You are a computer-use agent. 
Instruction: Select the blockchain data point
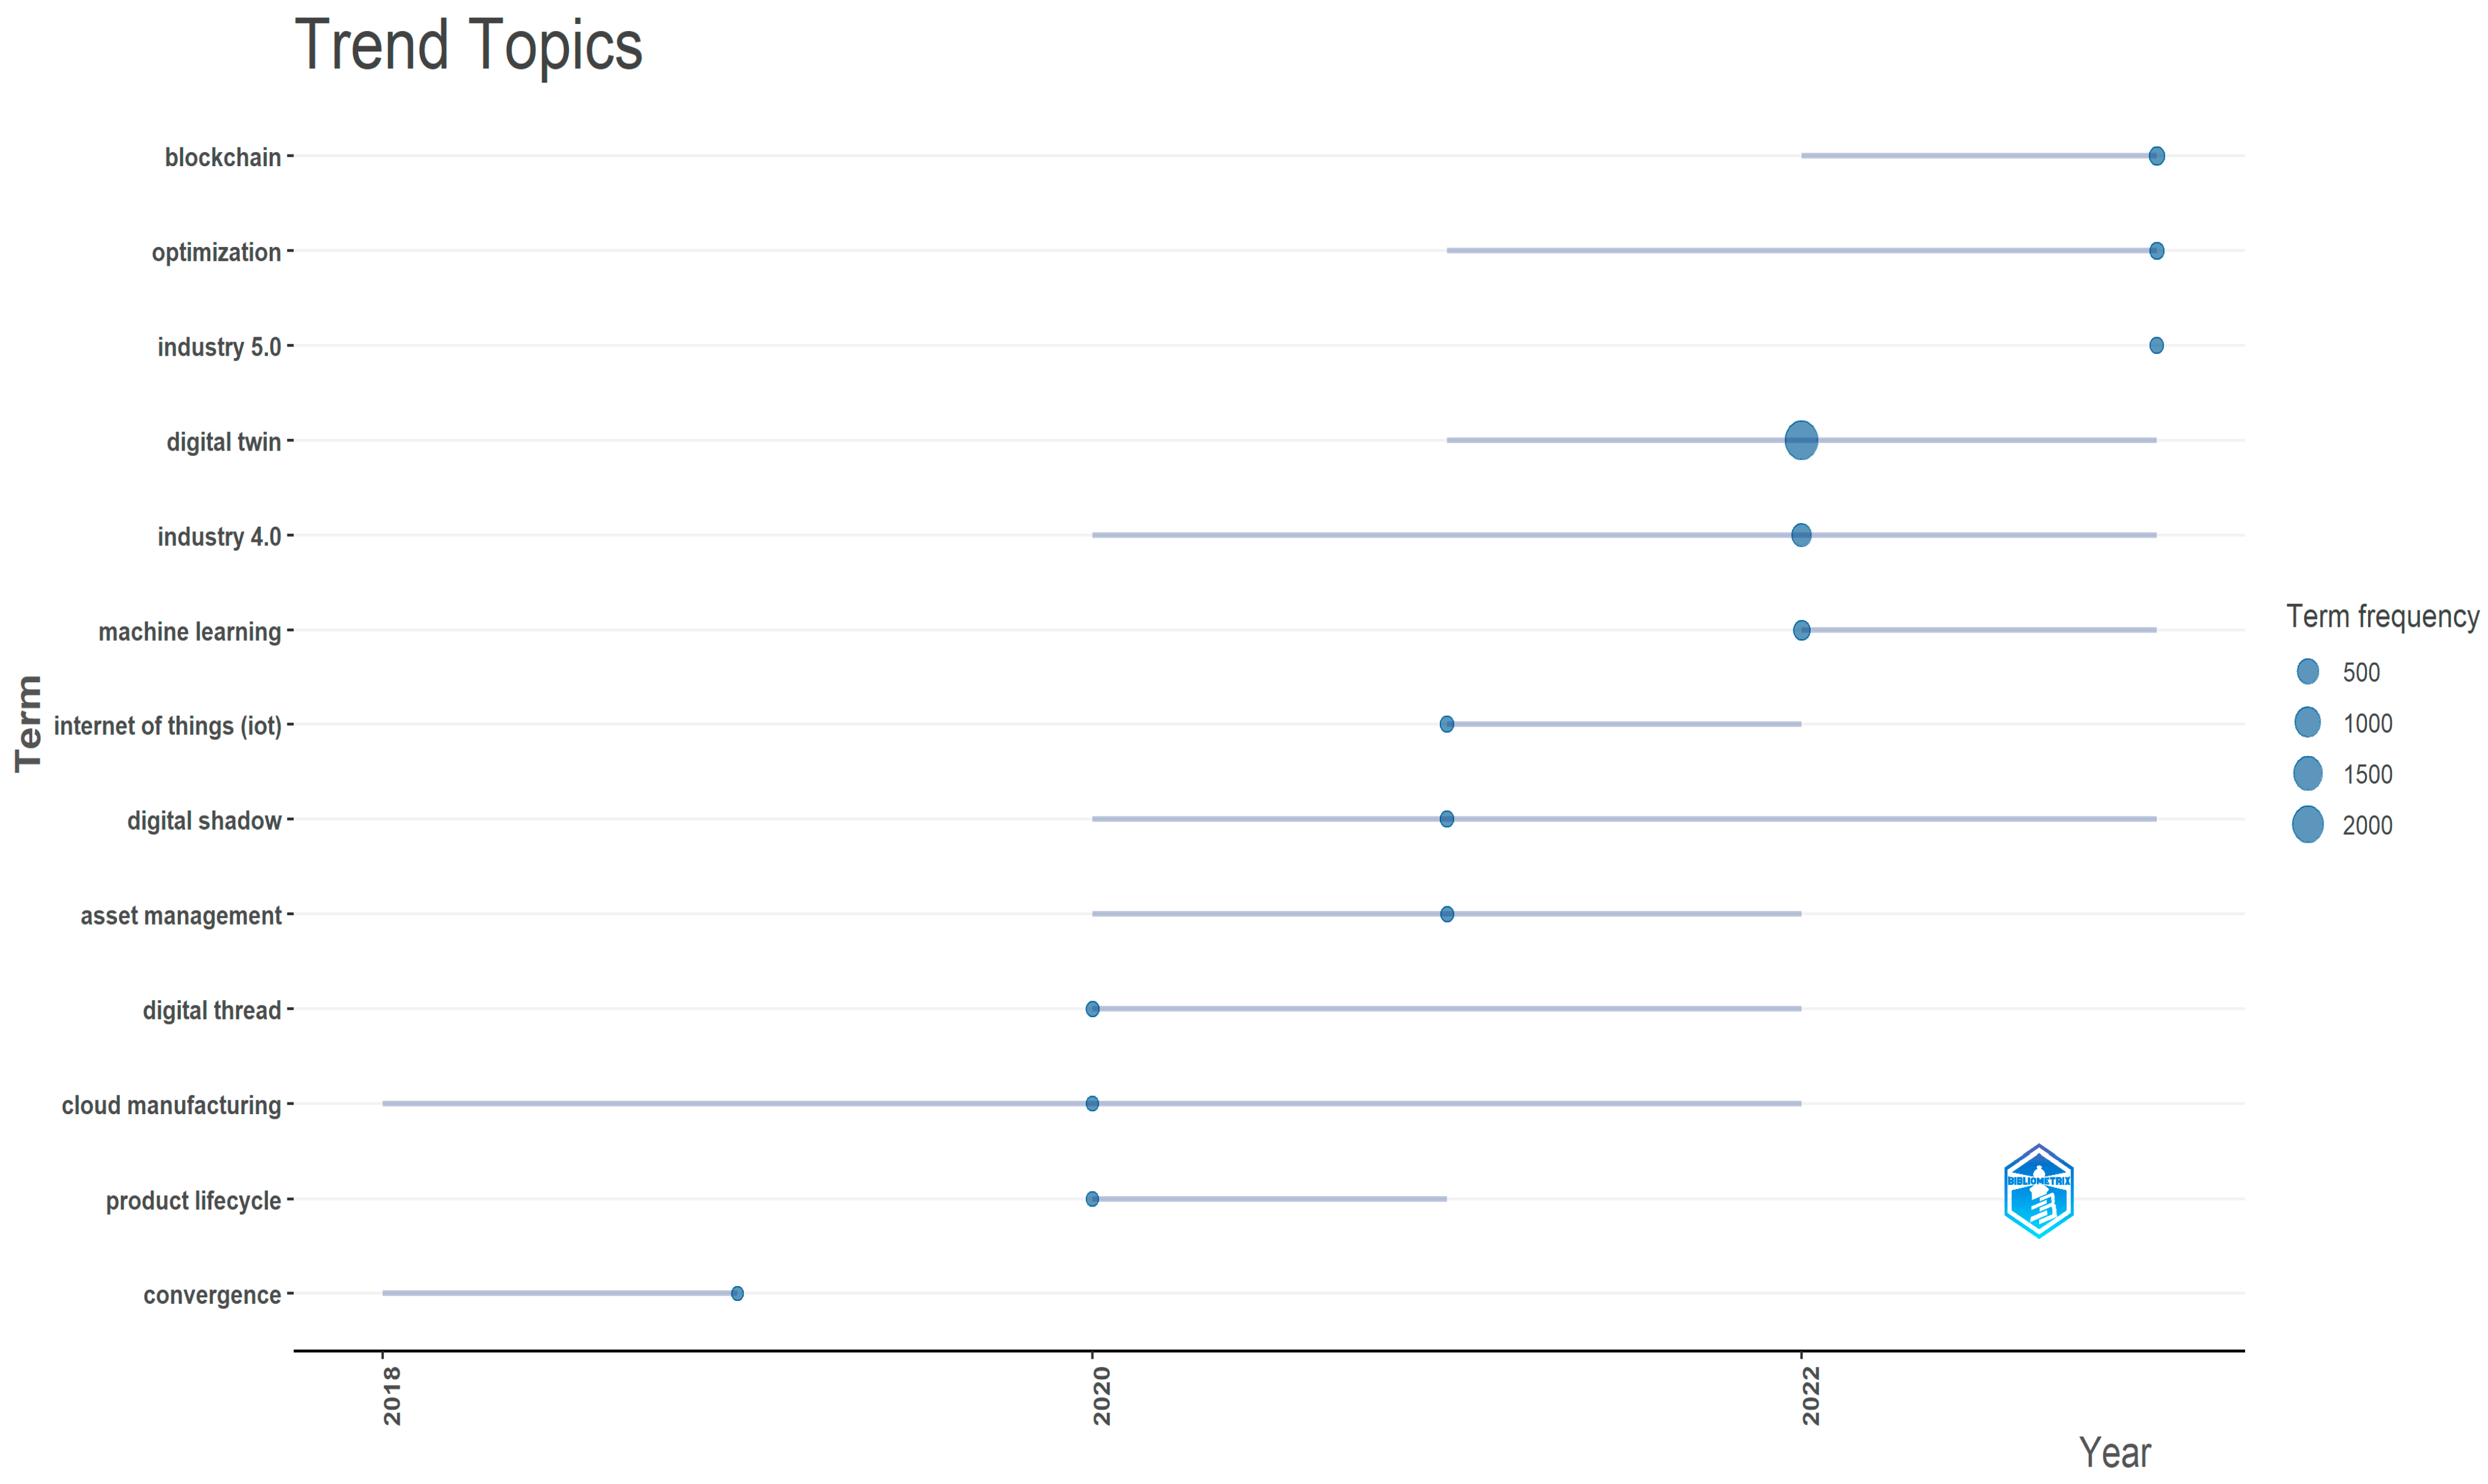click(x=2157, y=156)
